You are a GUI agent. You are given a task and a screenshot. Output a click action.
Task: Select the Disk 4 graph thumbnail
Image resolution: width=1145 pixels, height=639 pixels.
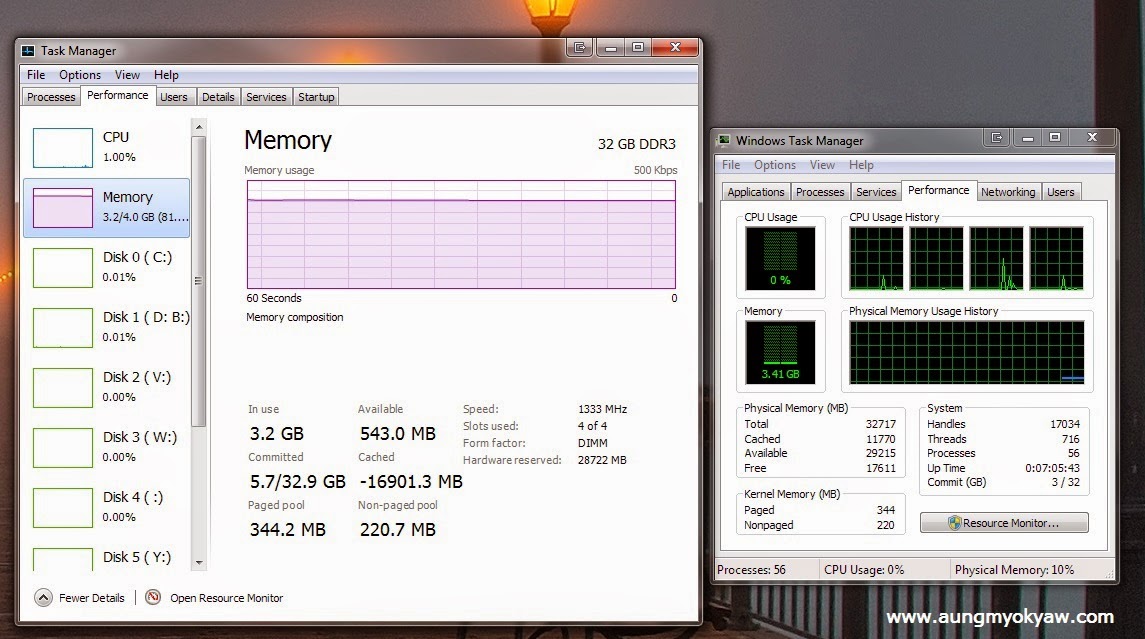click(x=63, y=508)
